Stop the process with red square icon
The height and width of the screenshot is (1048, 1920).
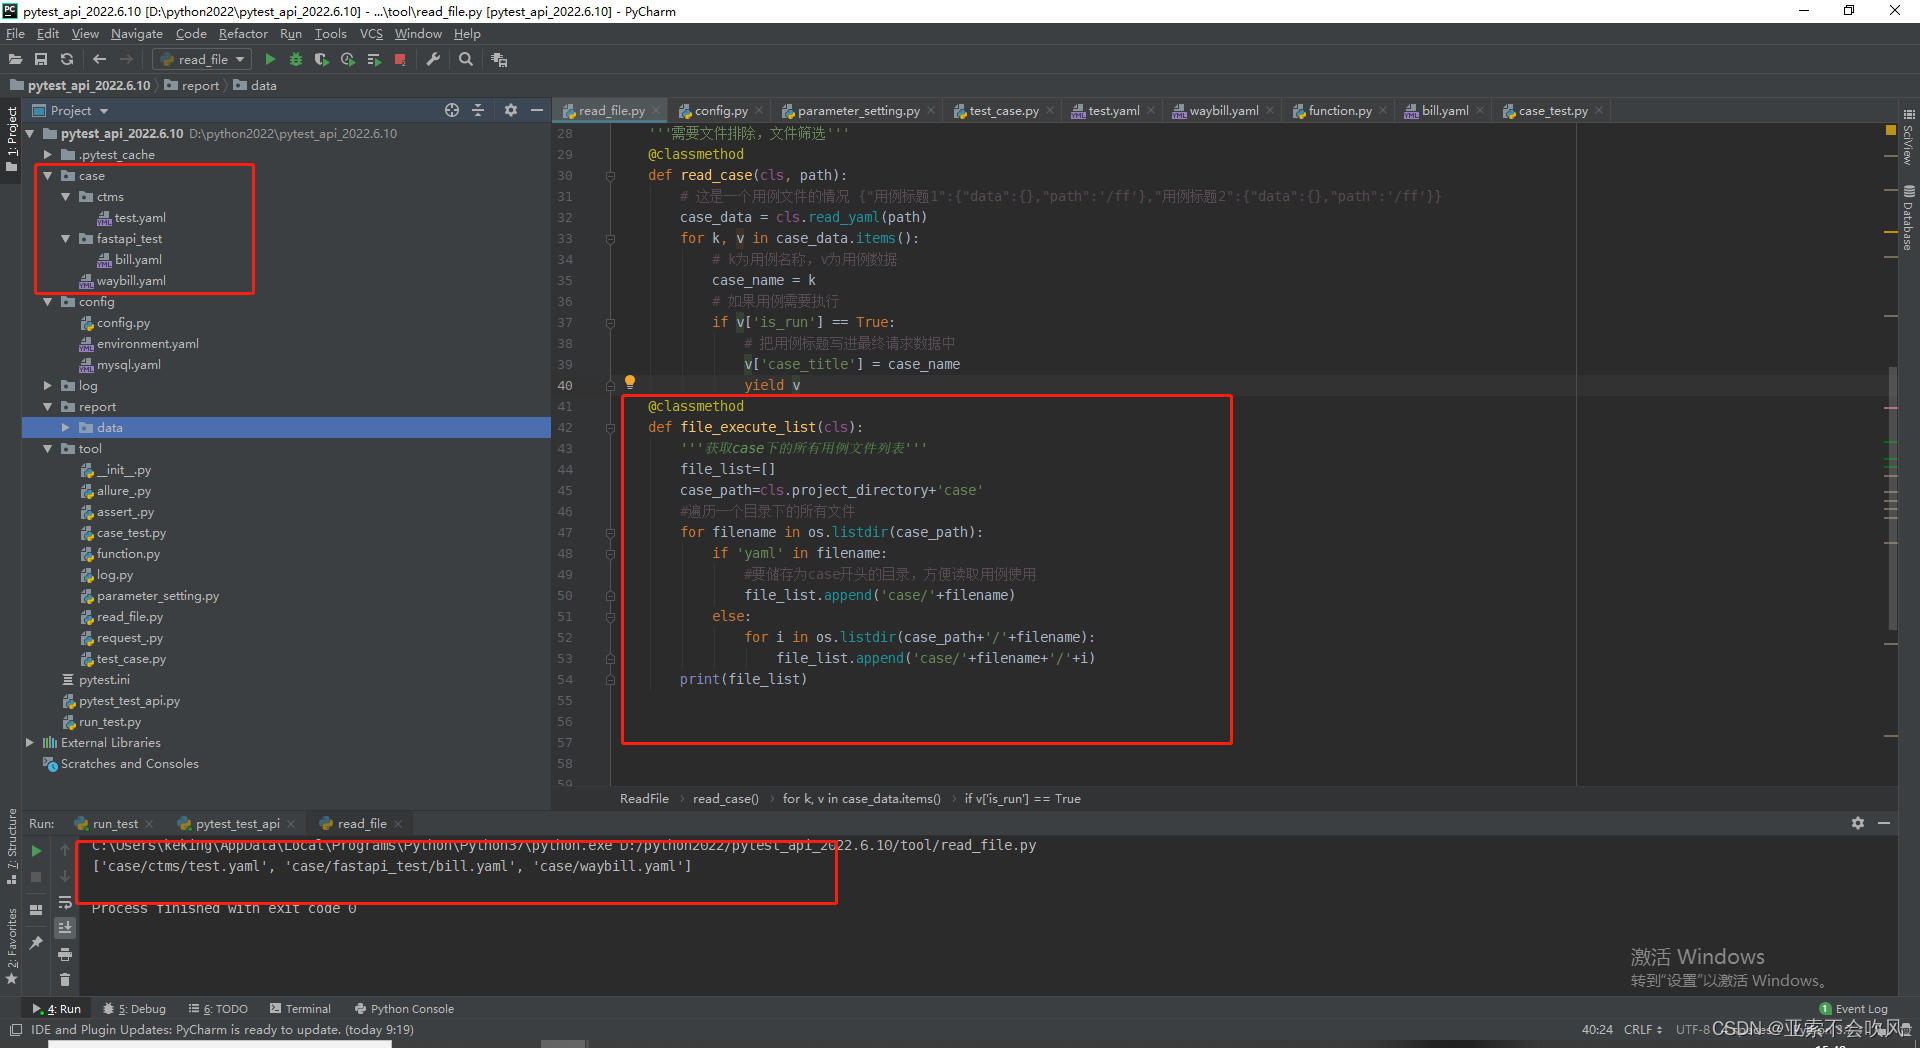(x=400, y=60)
